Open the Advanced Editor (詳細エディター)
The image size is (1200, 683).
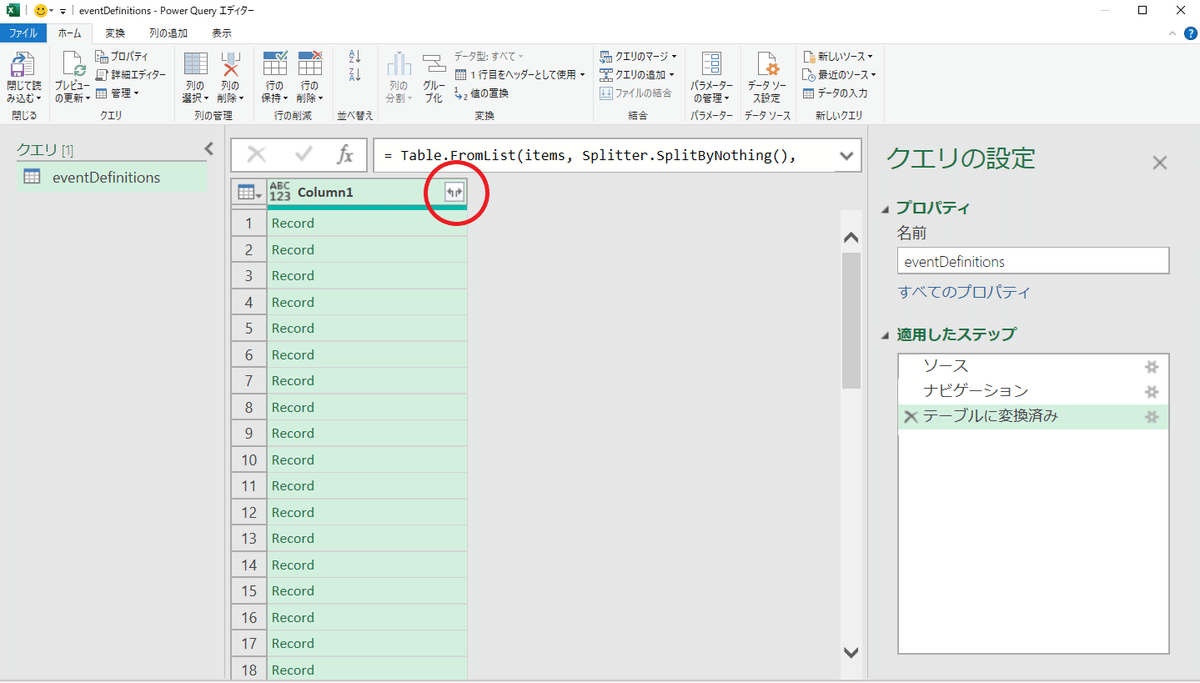click(x=131, y=75)
